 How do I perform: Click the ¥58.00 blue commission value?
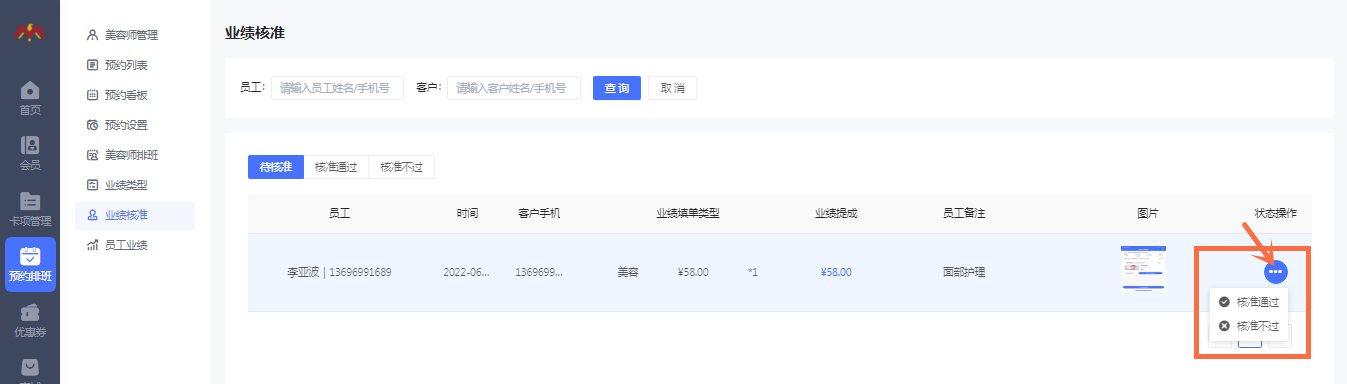(x=836, y=272)
